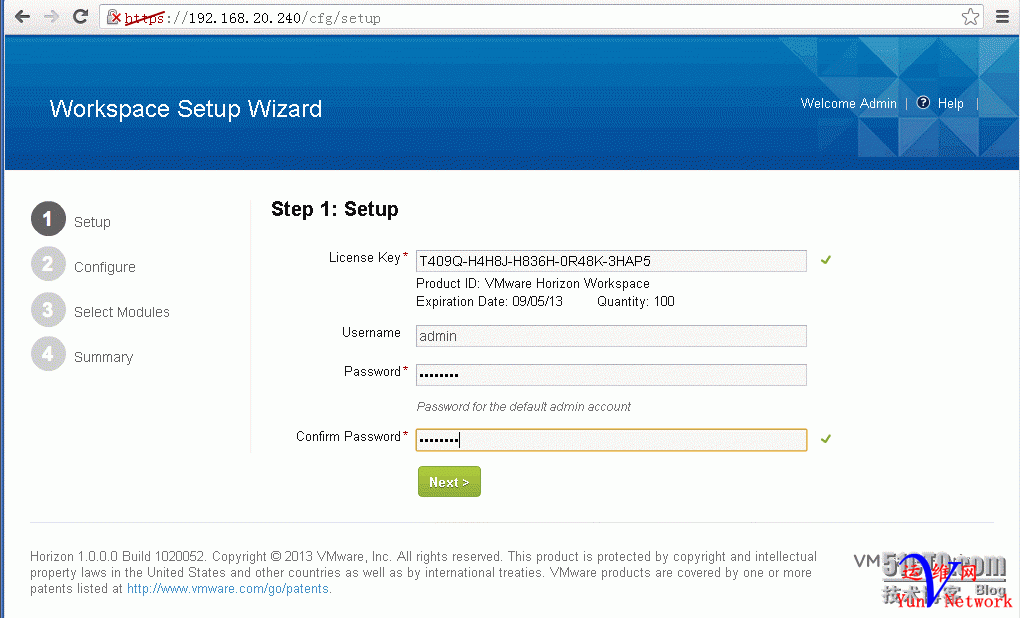Click the green checkmark beside Confirm Password
Viewport: 1020px width, 618px height.
825,439
